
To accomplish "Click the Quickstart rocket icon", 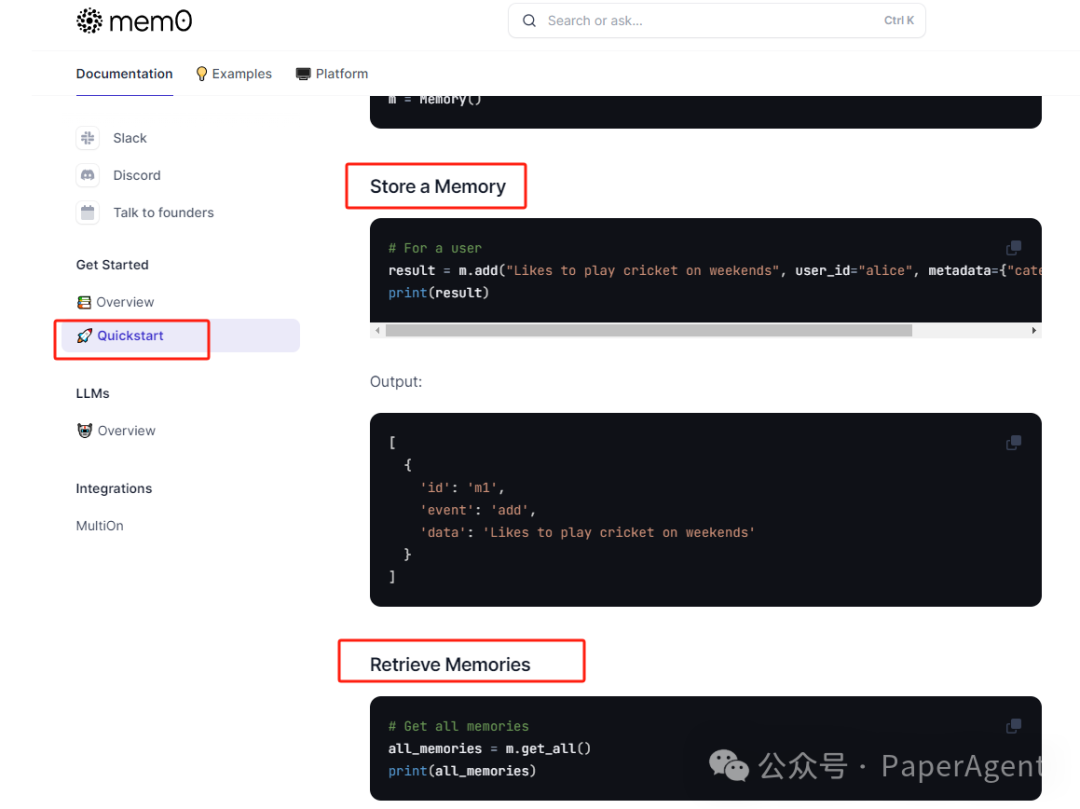I will coord(84,336).
